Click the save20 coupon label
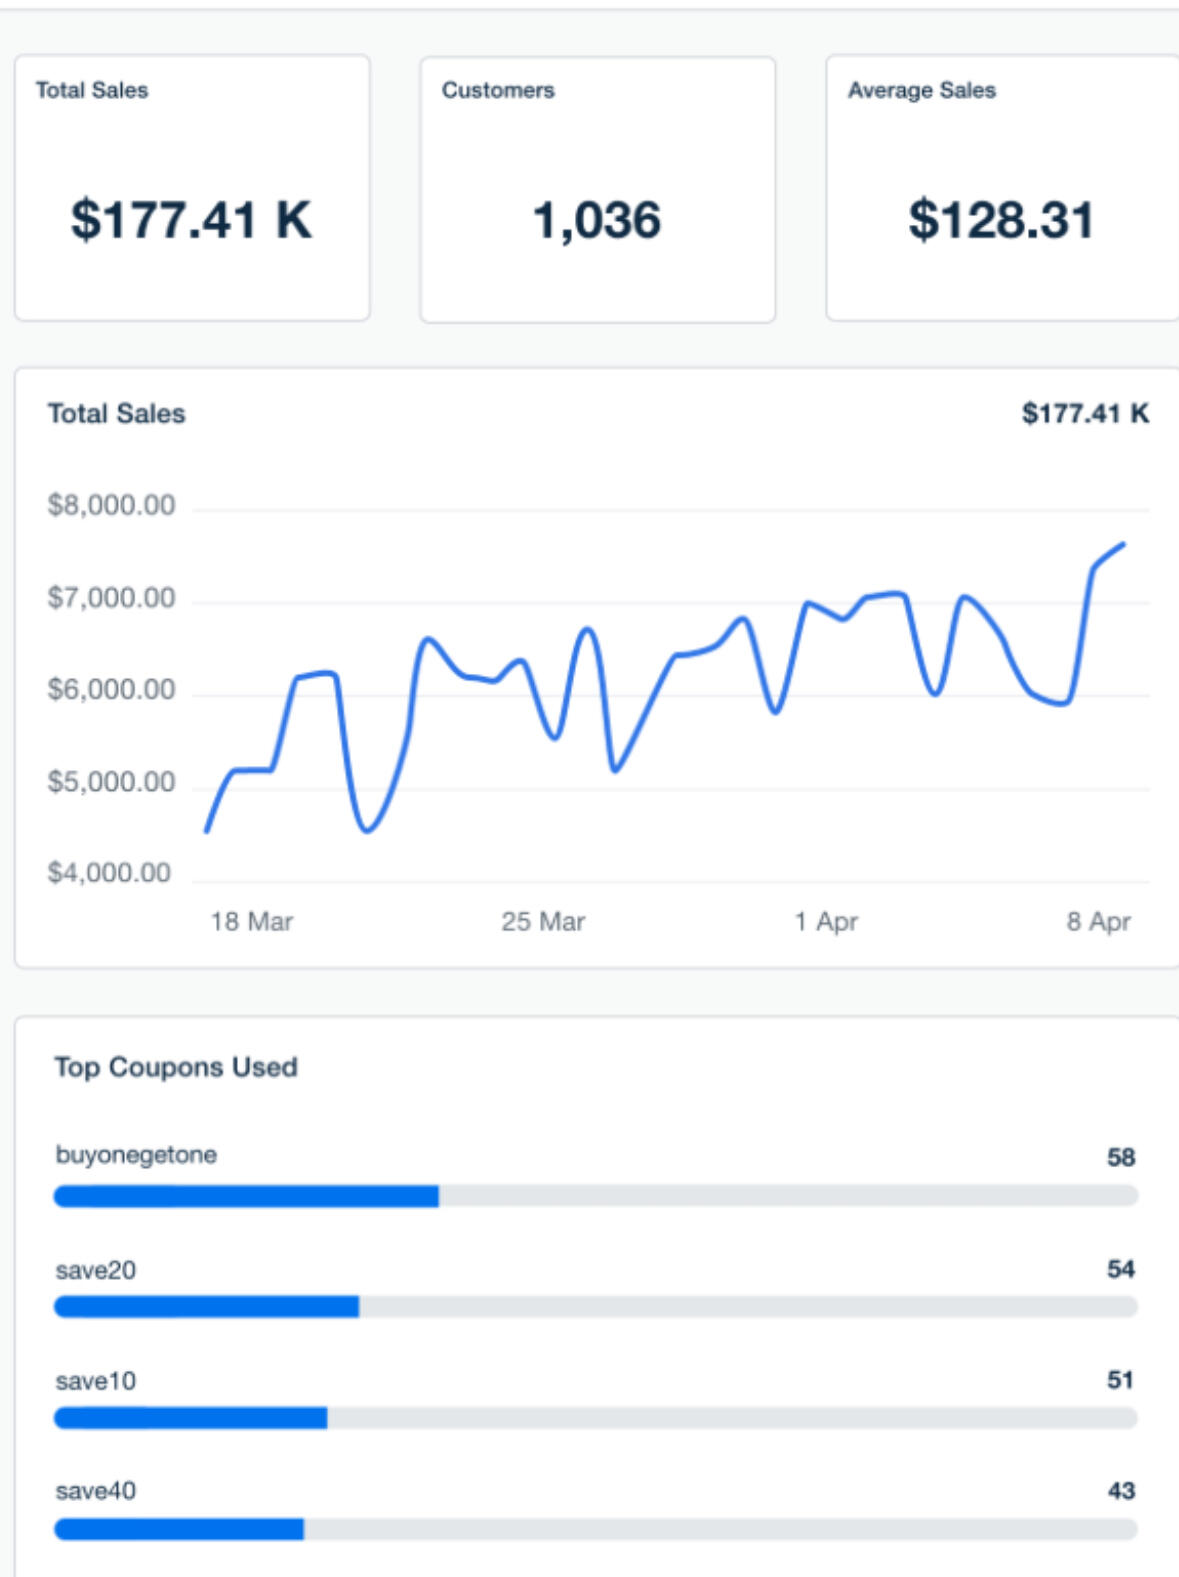Viewport: 1179px width, 1577px height. click(x=96, y=1270)
